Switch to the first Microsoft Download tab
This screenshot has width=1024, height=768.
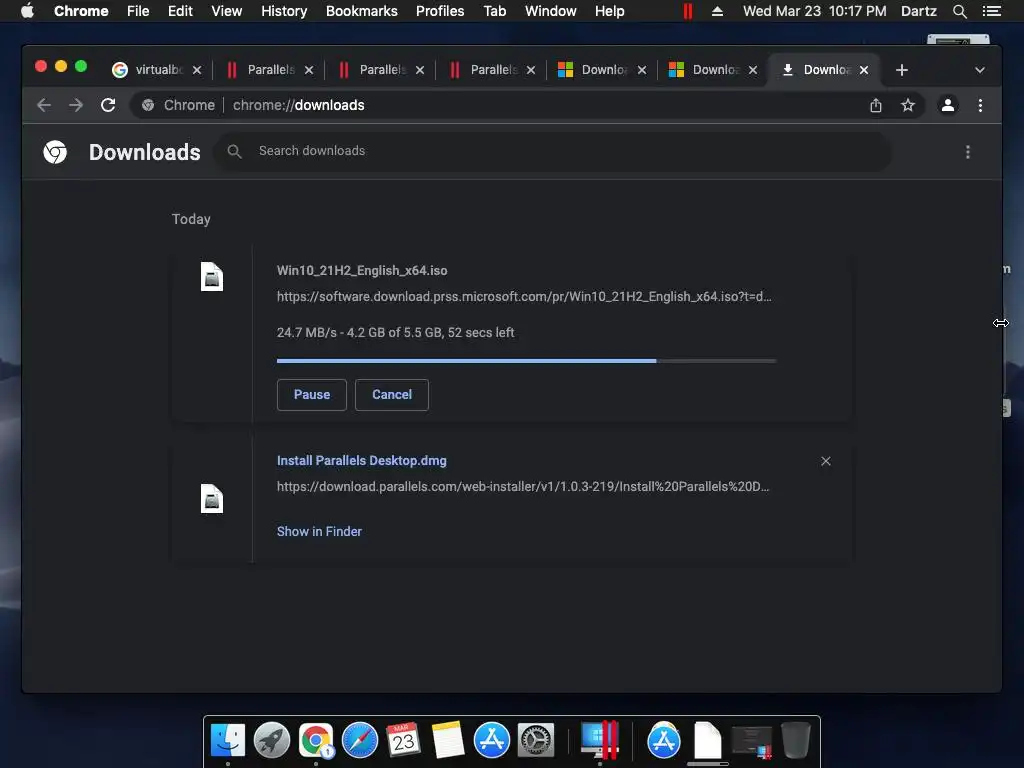coord(602,70)
